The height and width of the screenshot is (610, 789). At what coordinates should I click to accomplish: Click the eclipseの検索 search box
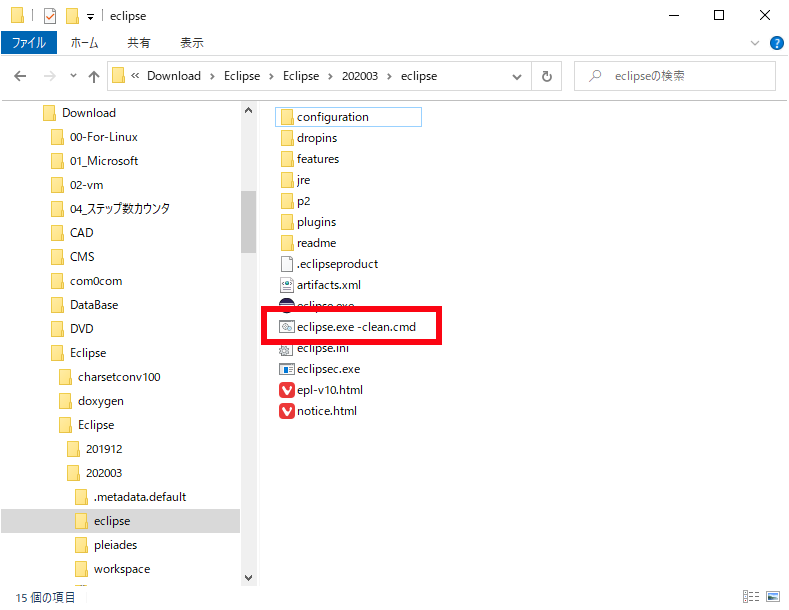coord(674,76)
